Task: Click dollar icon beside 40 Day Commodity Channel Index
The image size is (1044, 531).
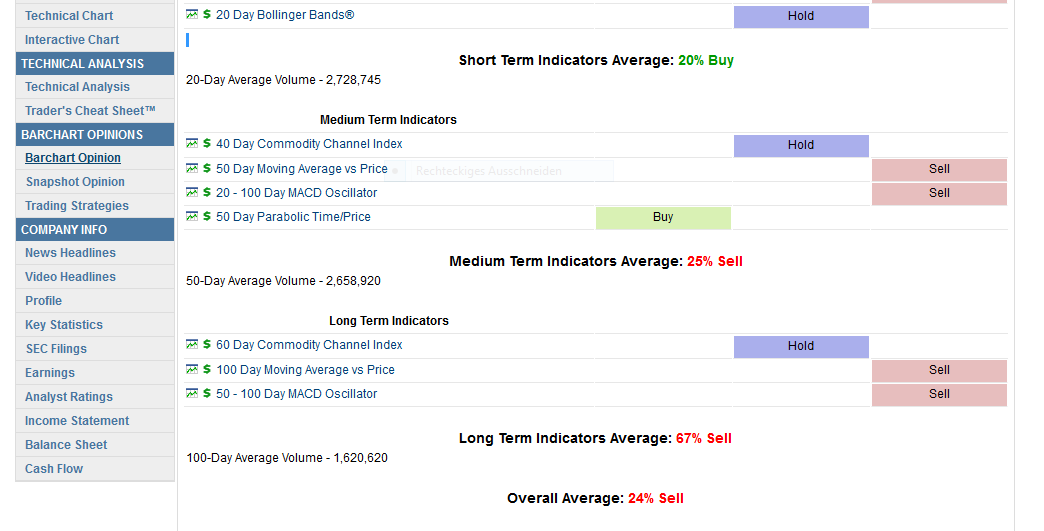Action: pyautogui.click(x=207, y=144)
